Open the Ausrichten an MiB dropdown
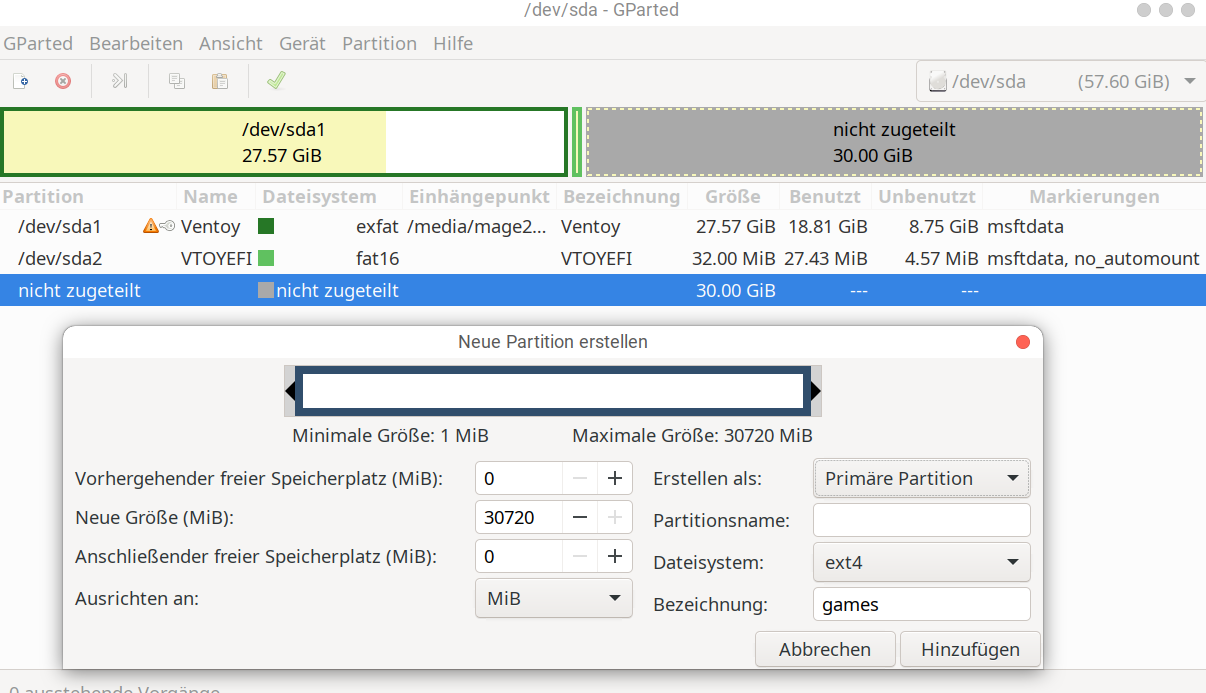The image size is (1206, 693). coord(553,599)
